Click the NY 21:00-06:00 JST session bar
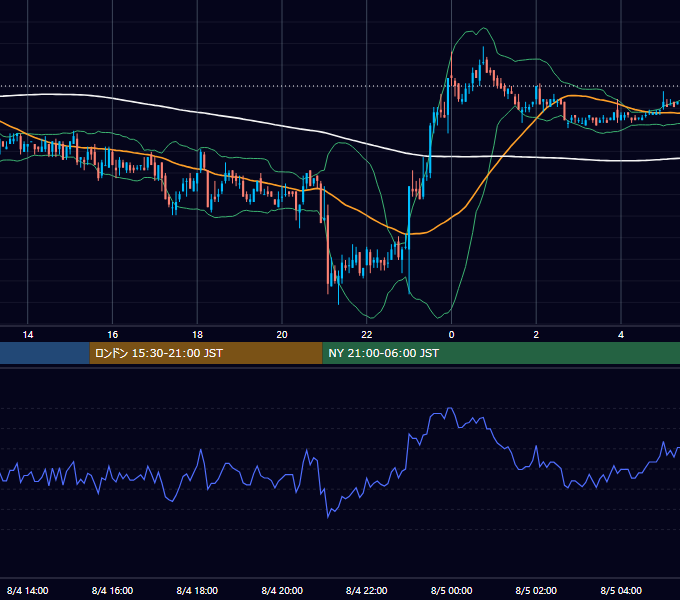Viewport: 680px width, 600px height. 501,353
